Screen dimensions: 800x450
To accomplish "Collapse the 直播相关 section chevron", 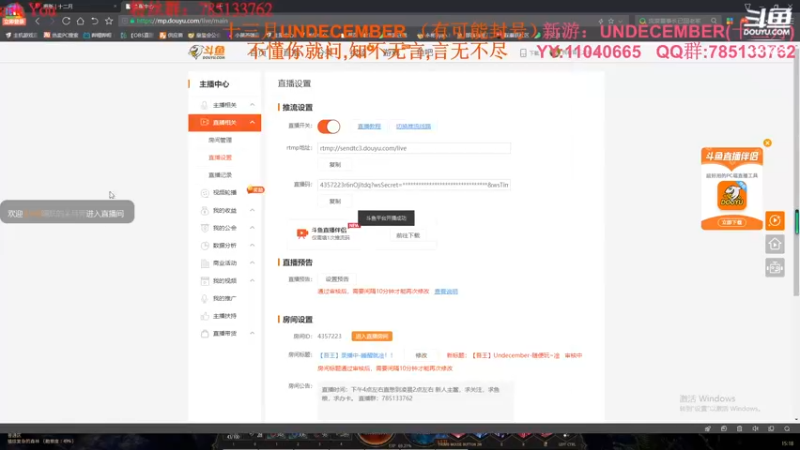I will pos(252,122).
